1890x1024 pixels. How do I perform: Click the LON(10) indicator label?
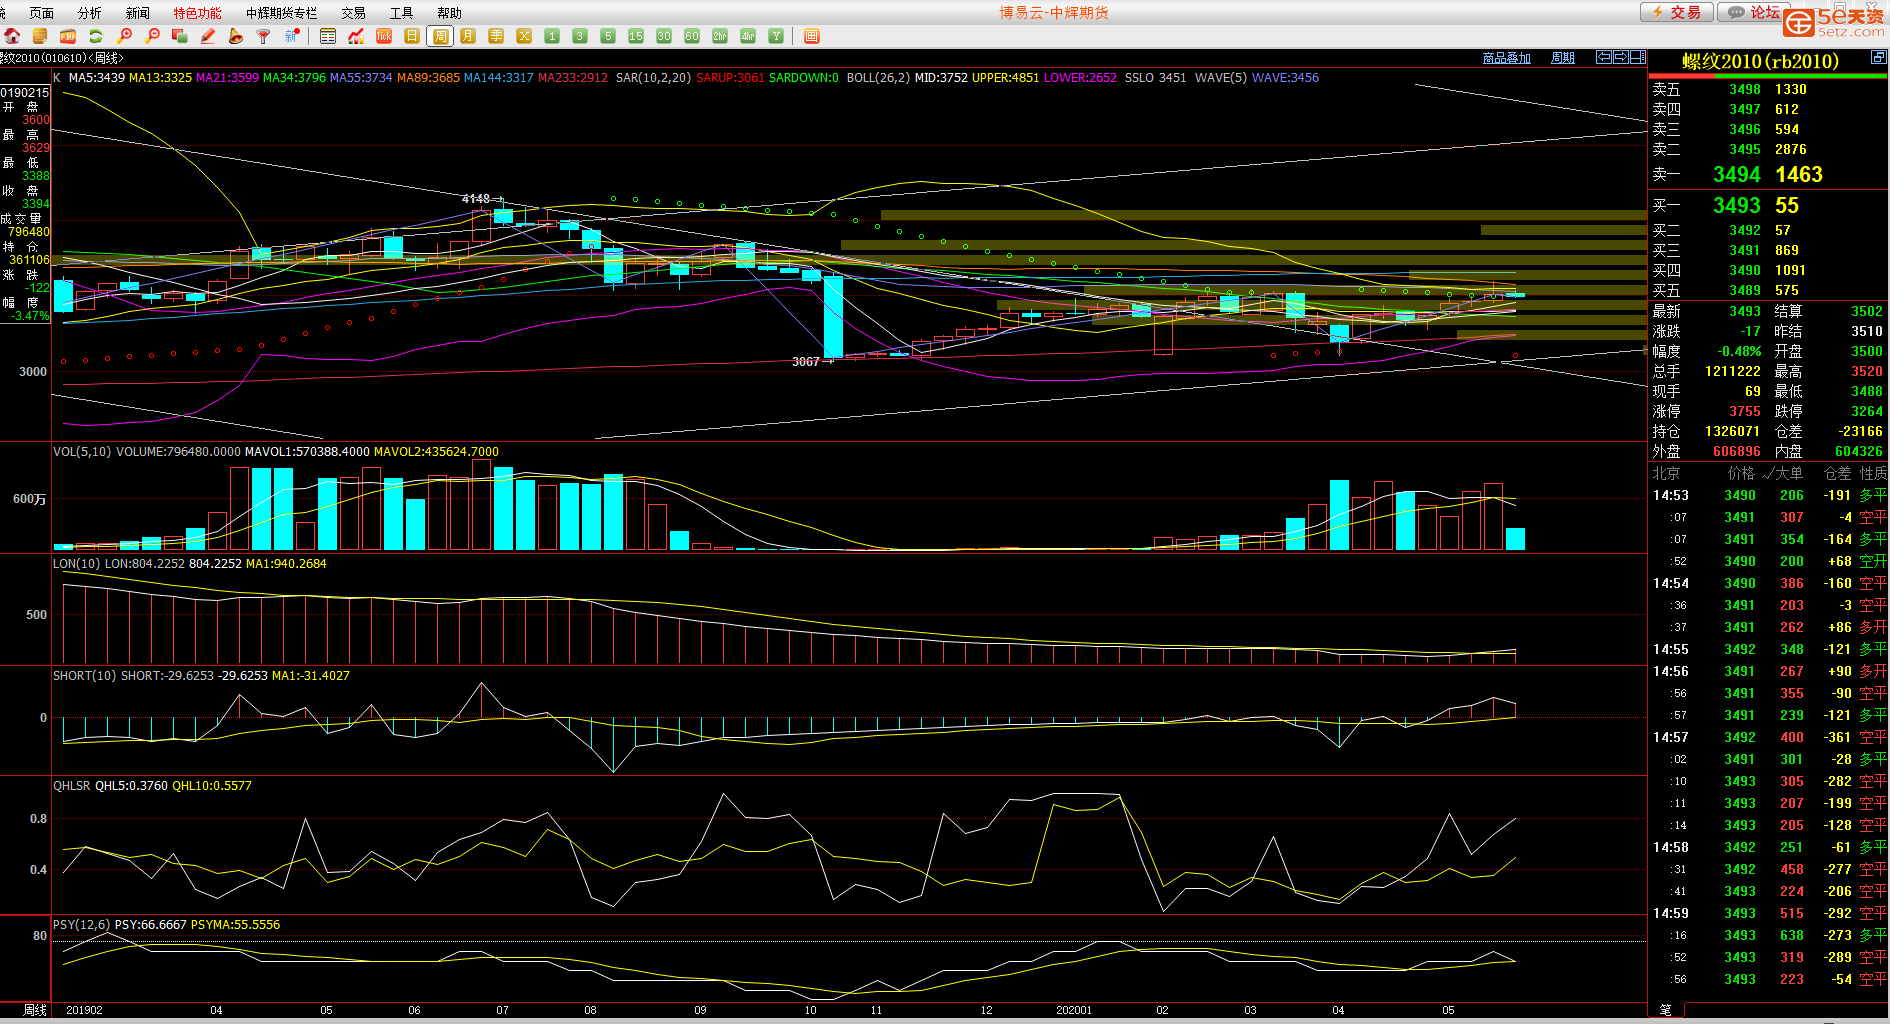[77, 564]
